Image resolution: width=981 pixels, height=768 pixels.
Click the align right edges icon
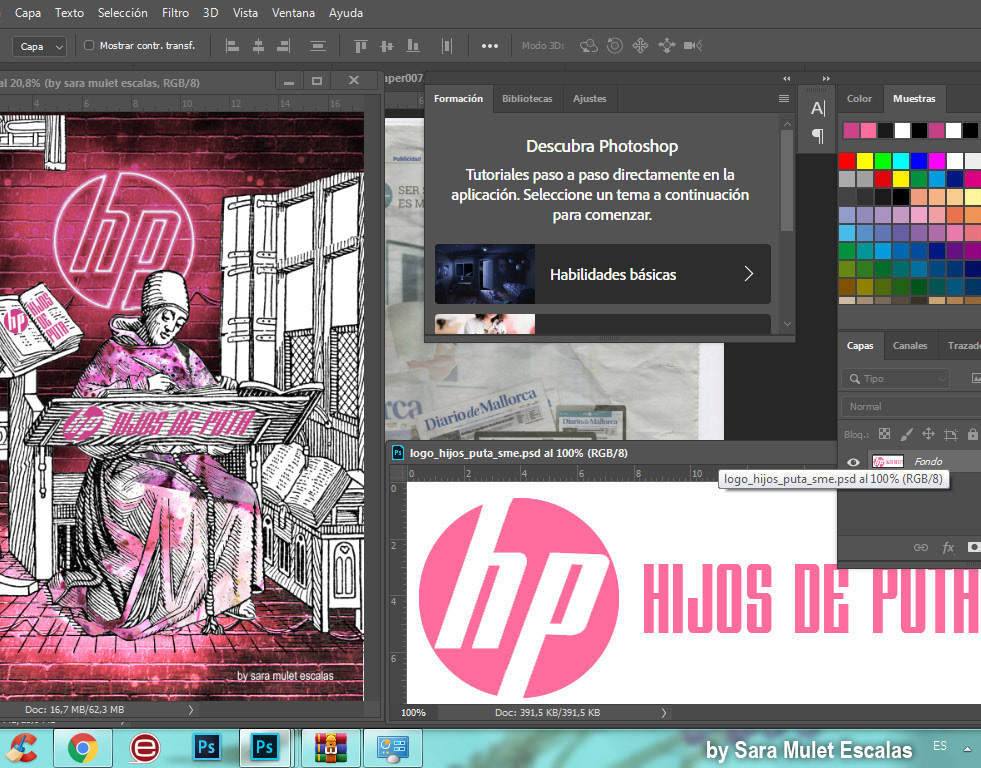283,46
